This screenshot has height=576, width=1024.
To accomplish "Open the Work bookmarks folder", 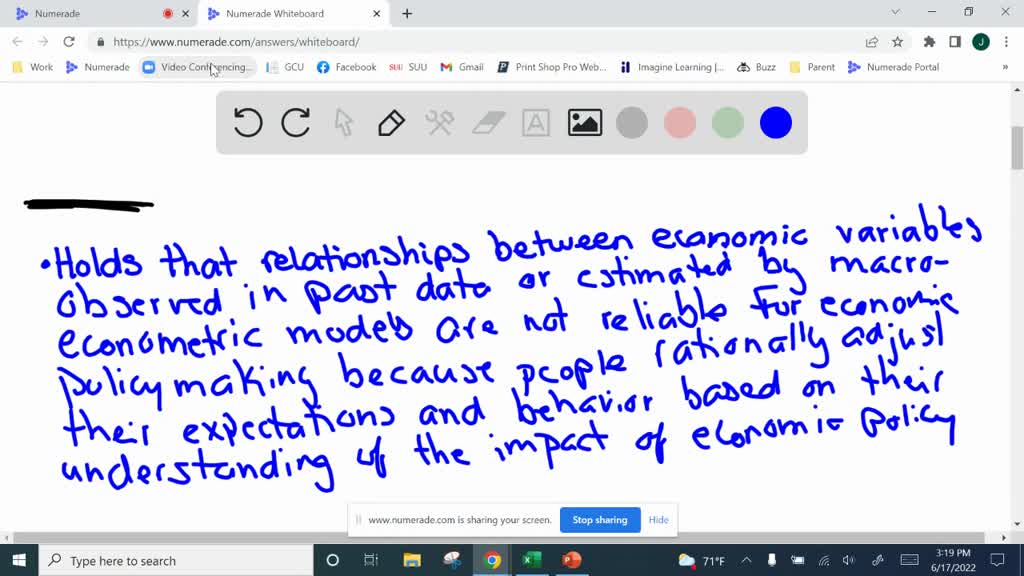I will 33,67.
